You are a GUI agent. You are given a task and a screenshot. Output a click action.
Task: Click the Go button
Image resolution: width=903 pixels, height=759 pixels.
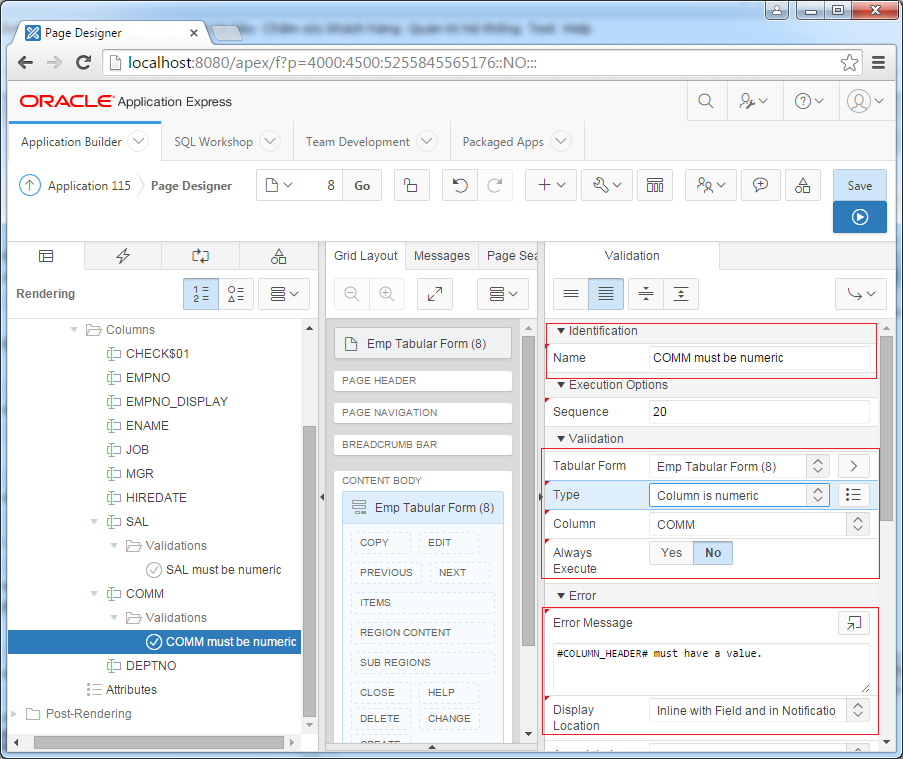click(x=362, y=185)
